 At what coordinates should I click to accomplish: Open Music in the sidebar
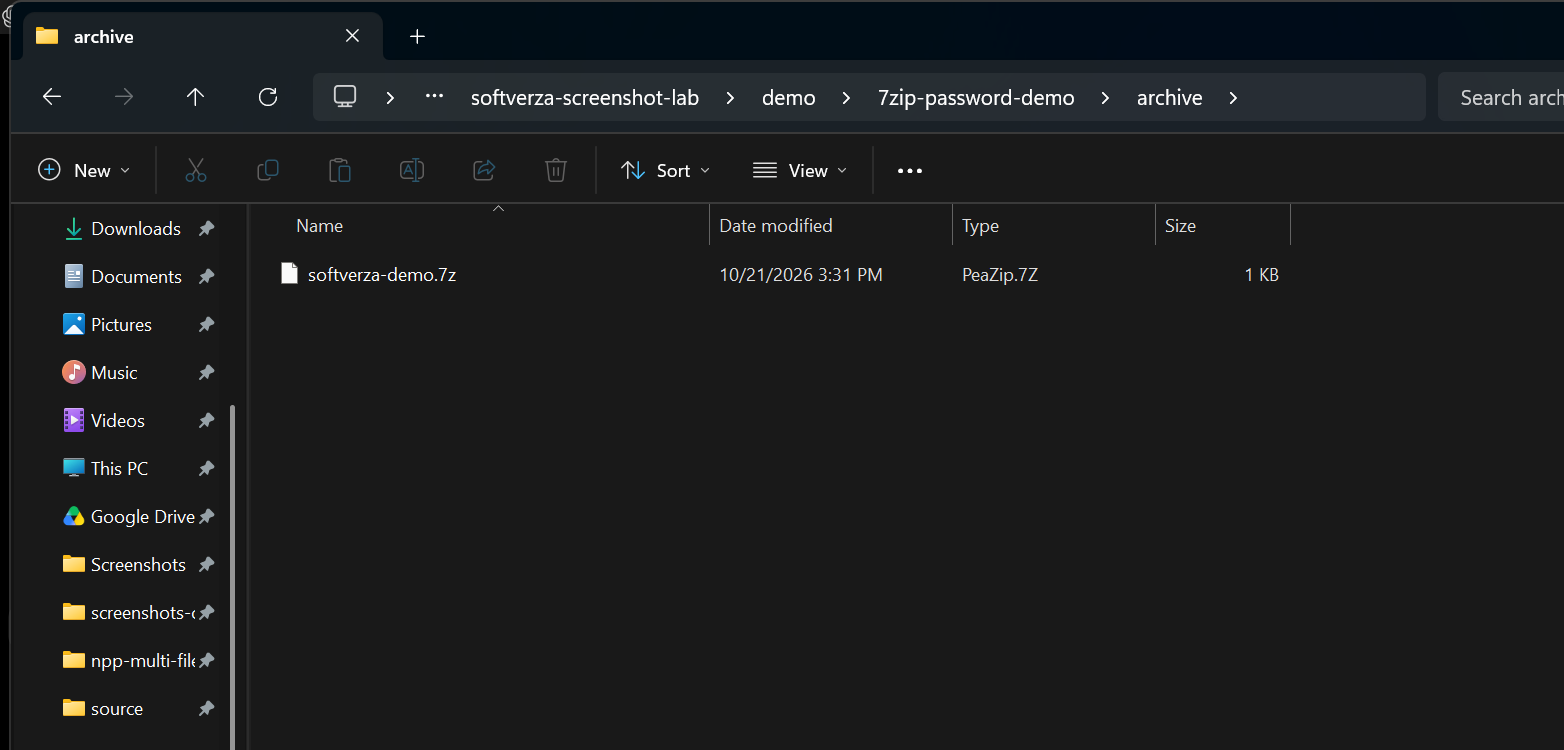tap(114, 373)
